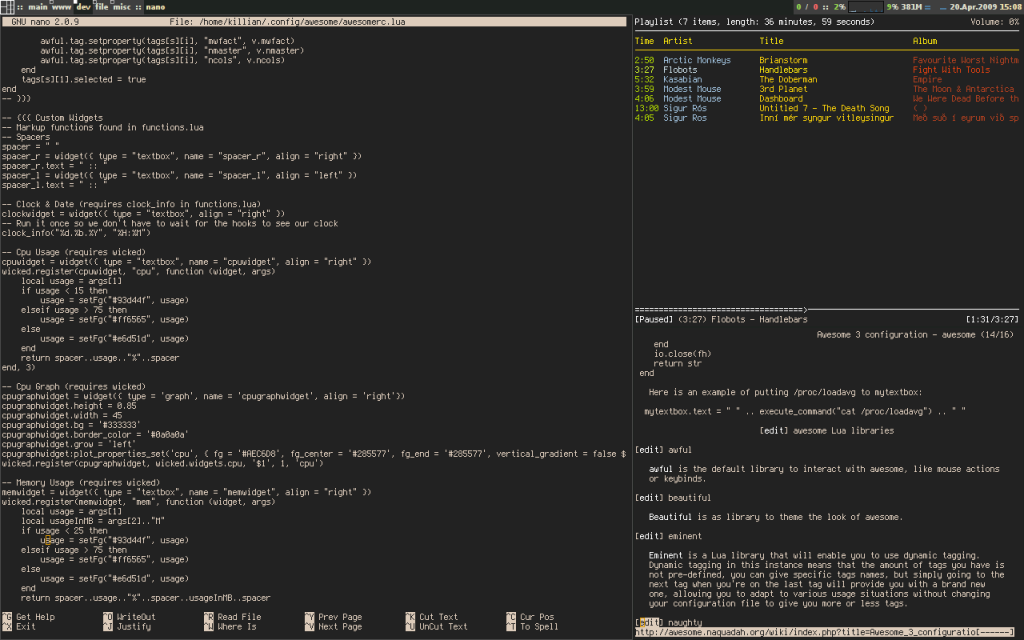1024x640 pixels.
Task: Click the Title column header in playlist
Action: (771, 40)
